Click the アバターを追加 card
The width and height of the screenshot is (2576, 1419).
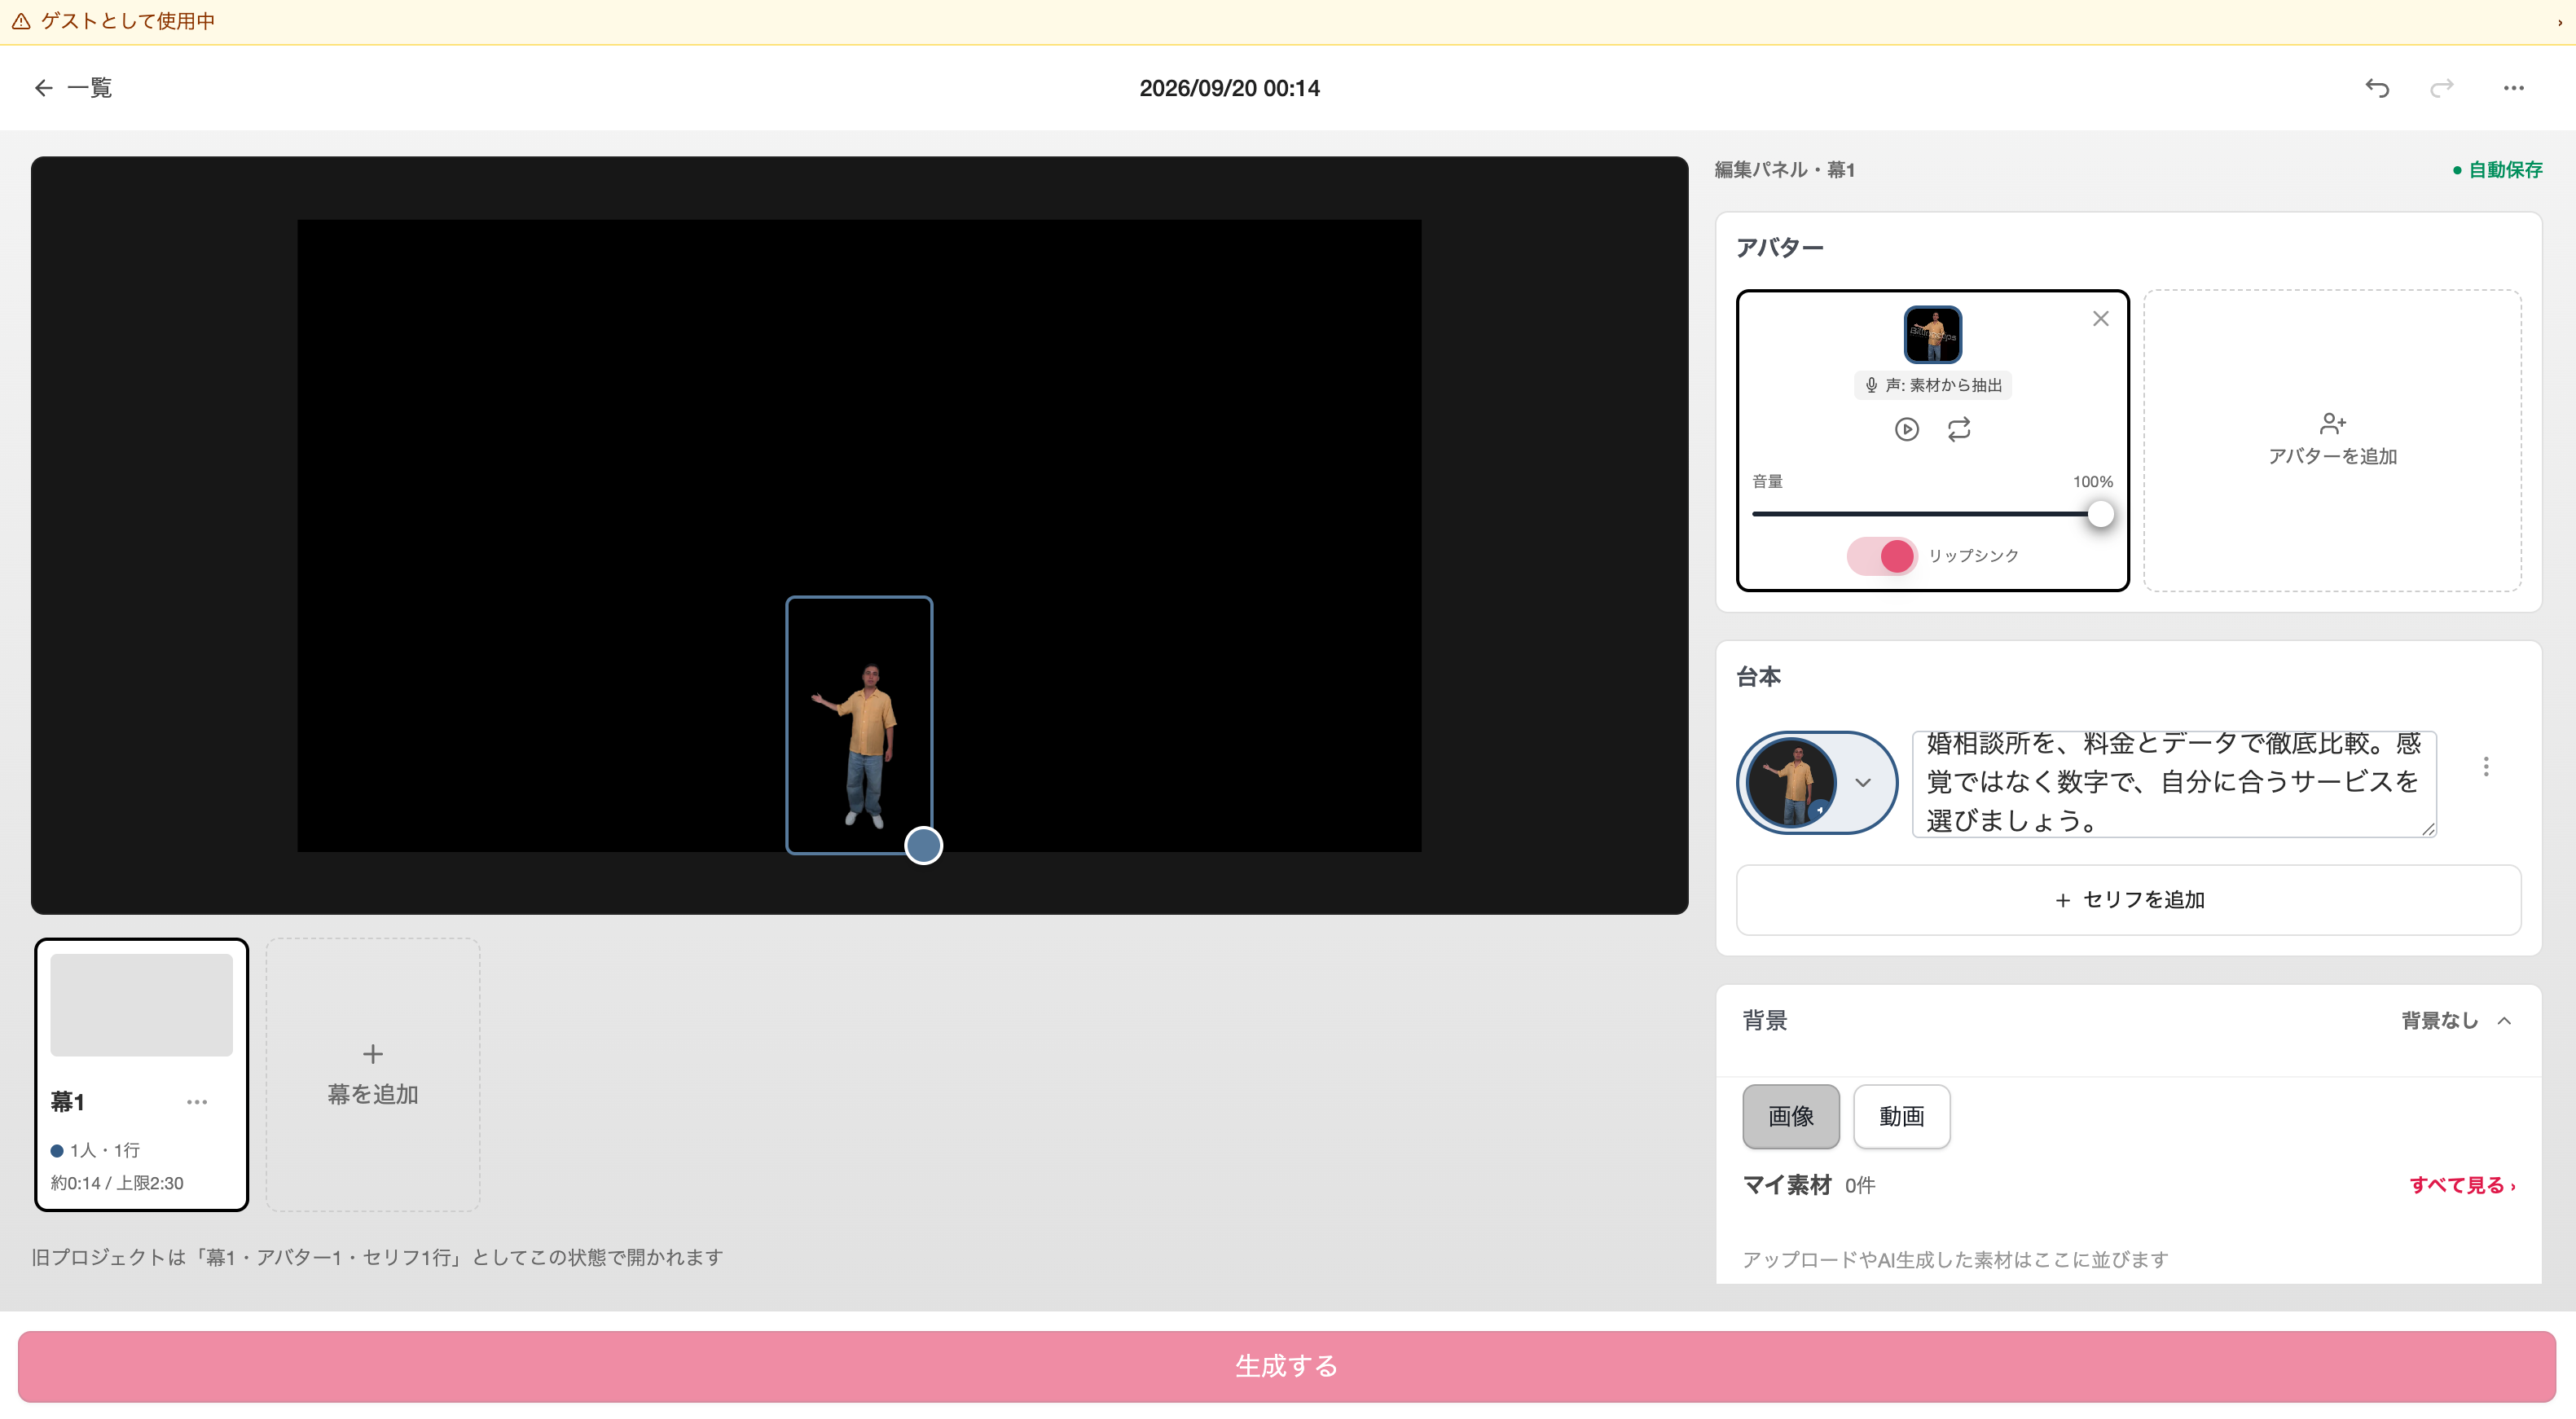click(2332, 440)
